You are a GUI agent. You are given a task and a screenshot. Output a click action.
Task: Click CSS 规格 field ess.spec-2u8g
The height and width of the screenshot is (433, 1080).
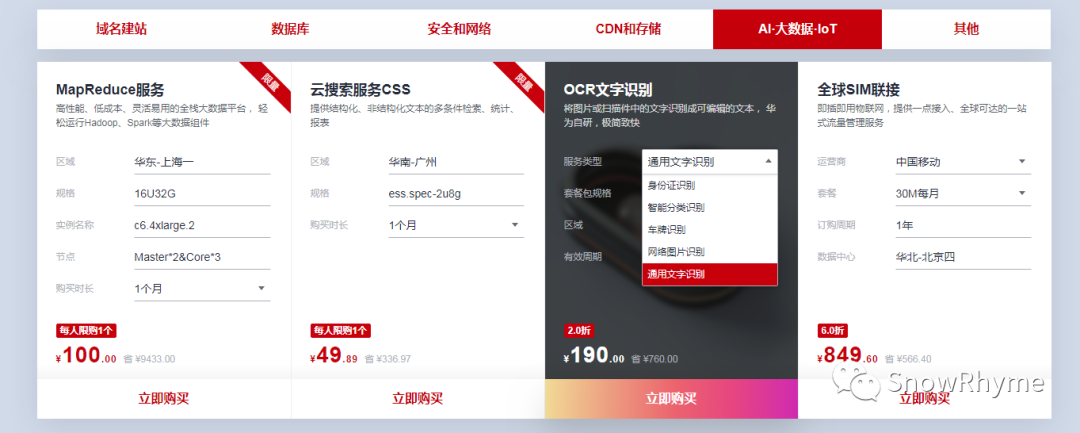click(x=455, y=194)
